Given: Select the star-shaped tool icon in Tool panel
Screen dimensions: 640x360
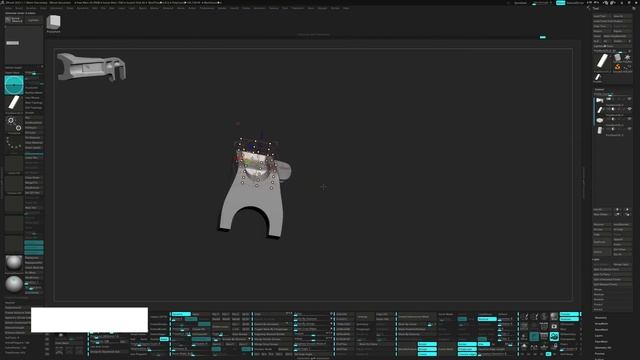Looking at the screenshot, I should [627, 58].
